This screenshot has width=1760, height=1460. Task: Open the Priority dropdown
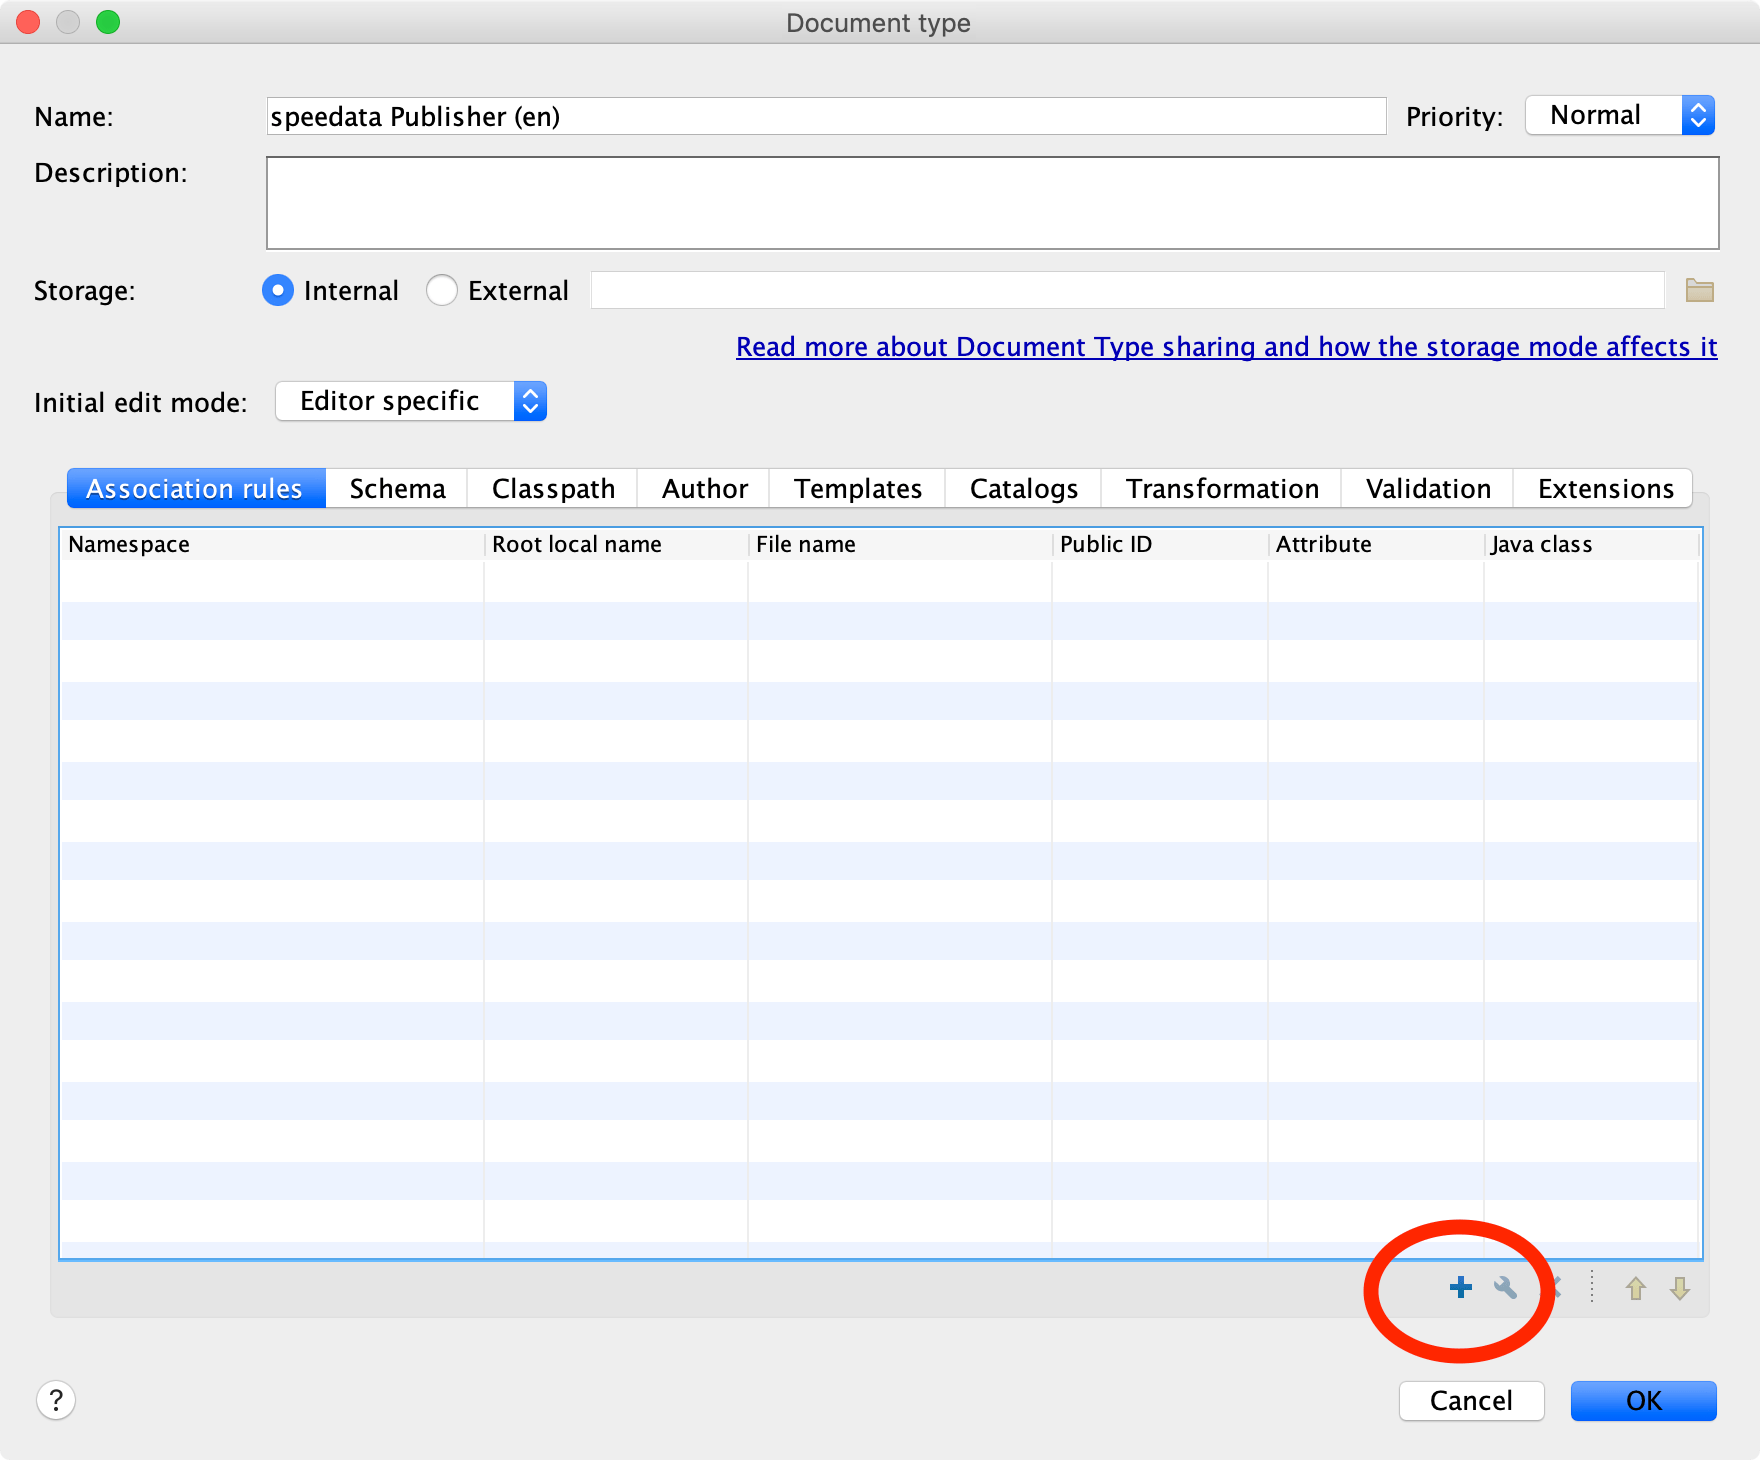coord(1618,115)
